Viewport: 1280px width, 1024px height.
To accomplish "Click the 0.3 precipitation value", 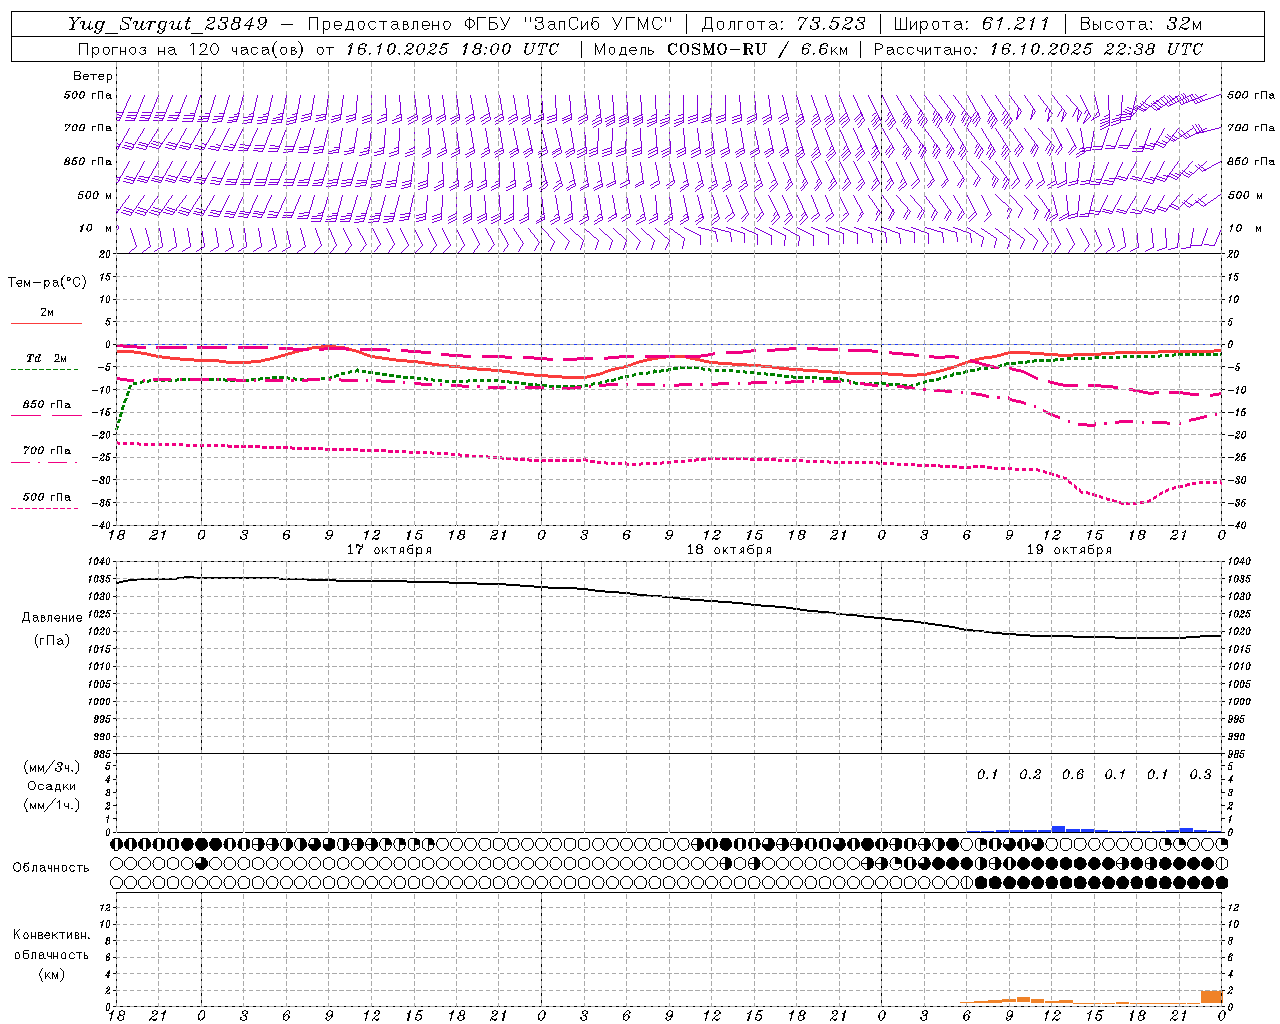I will tap(1200, 775).
